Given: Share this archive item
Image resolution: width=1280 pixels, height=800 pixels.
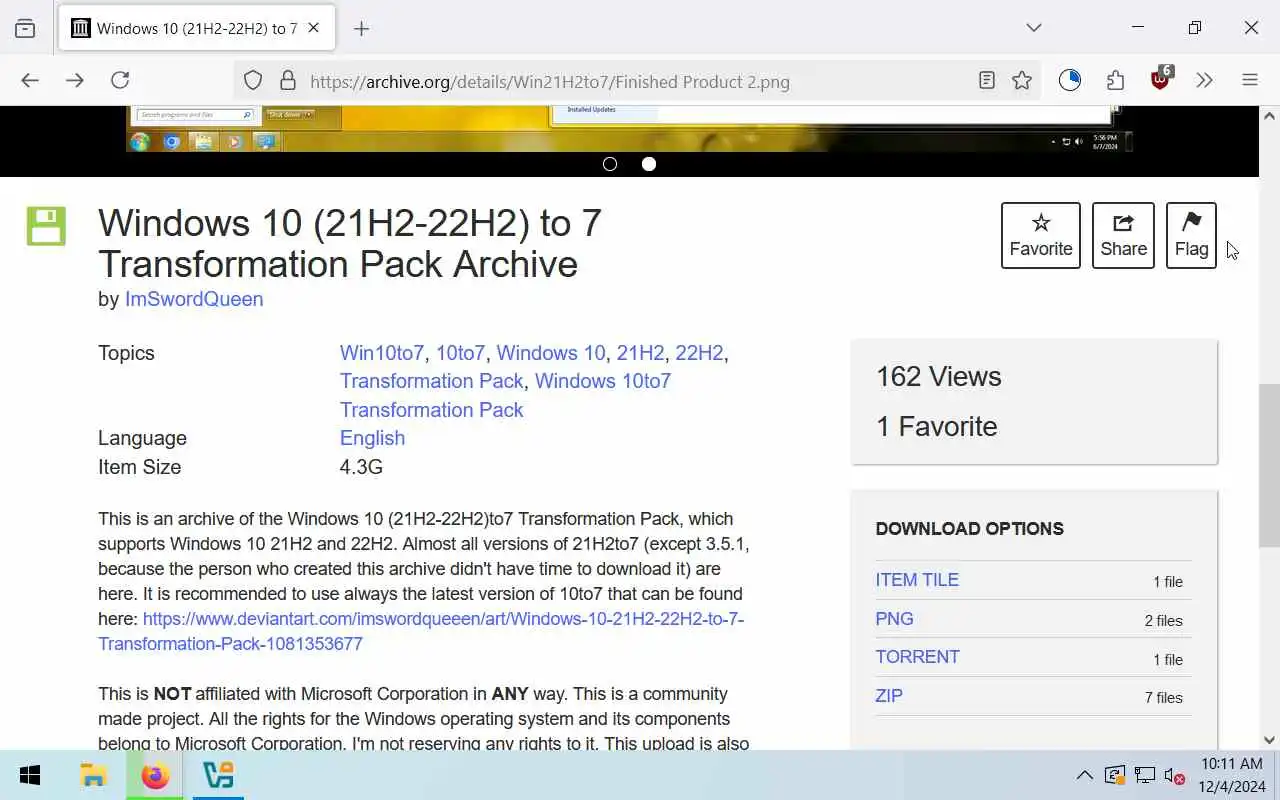Looking at the screenshot, I should [1124, 235].
